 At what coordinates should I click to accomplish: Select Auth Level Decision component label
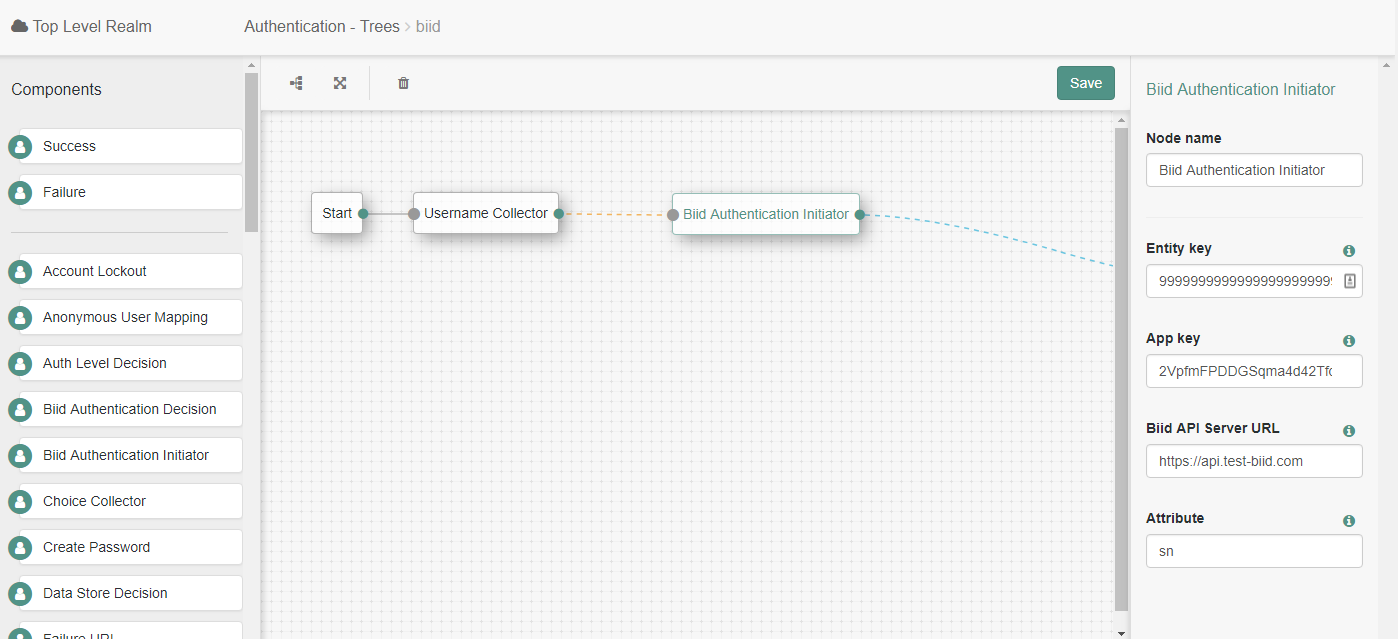105,363
